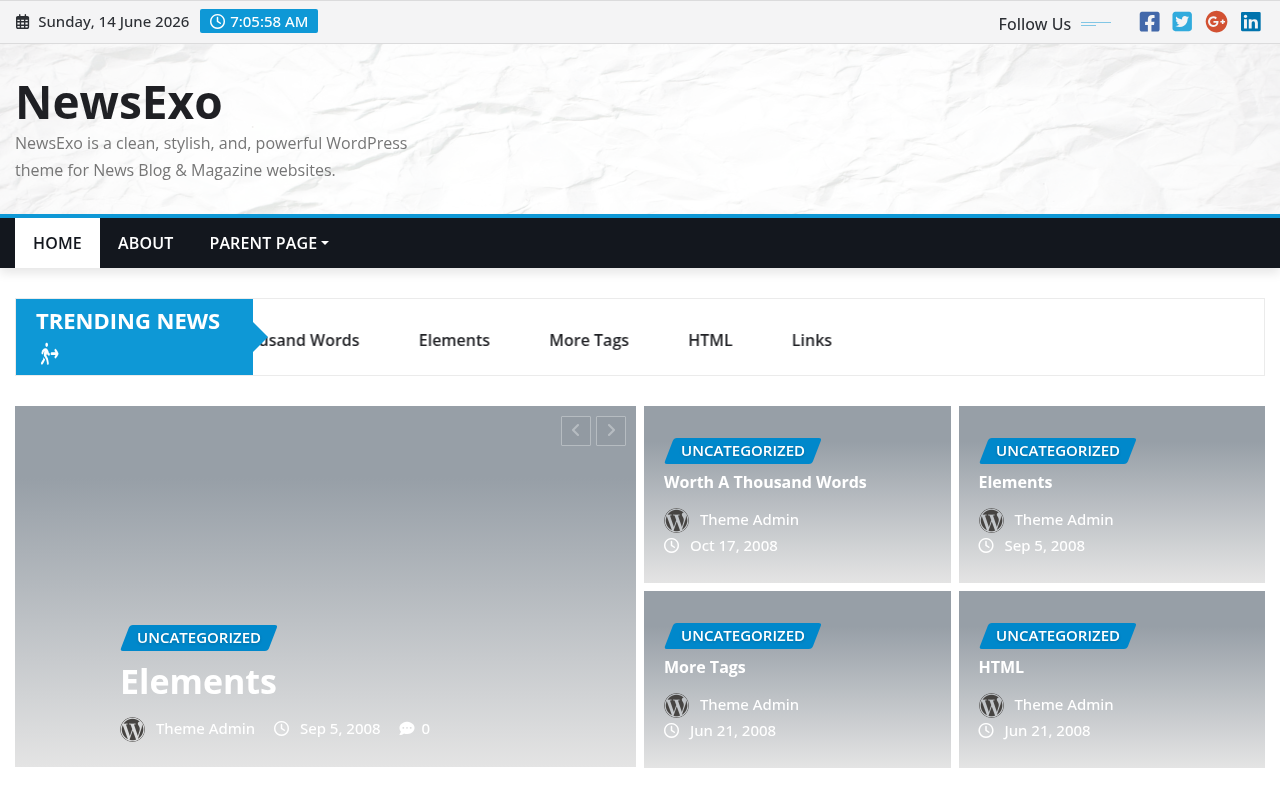Click the clock icon on the More Tags card

click(x=672, y=731)
